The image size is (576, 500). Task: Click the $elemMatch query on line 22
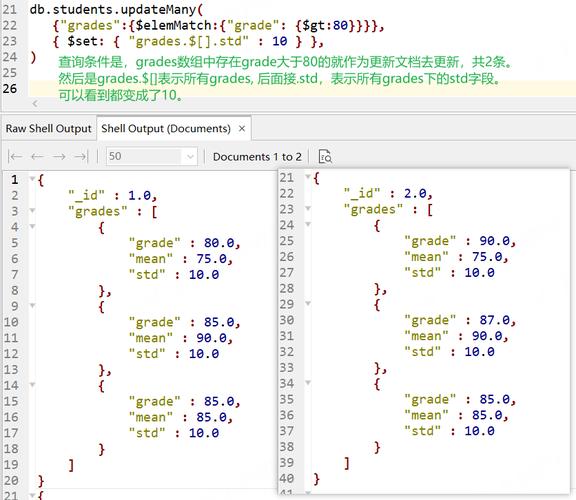pos(218,25)
